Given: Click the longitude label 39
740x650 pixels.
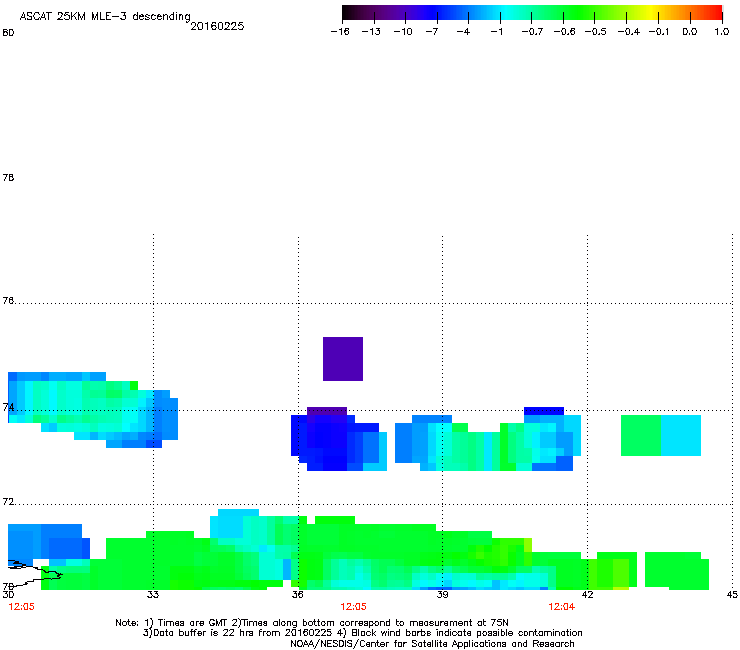Looking at the screenshot, I should [442, 595].
